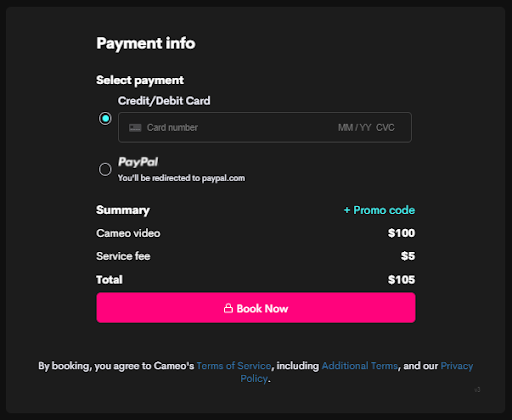Click the PayPal logo
Screen dimensions: 512x420
(x=138, y=162)
